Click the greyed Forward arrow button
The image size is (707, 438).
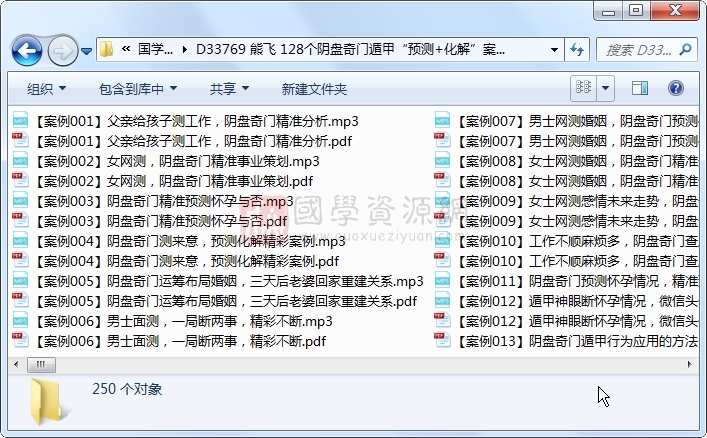point(62,51)
